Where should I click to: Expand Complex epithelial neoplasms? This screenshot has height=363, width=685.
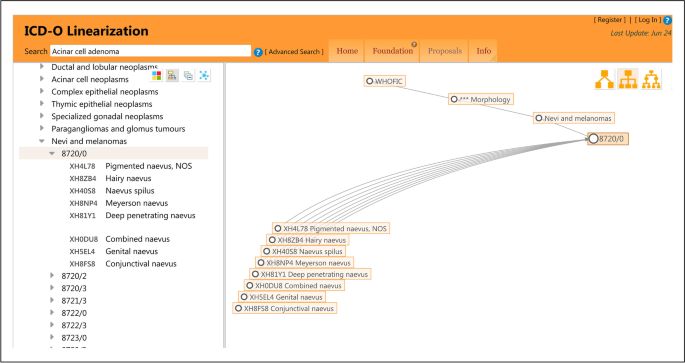42,91
